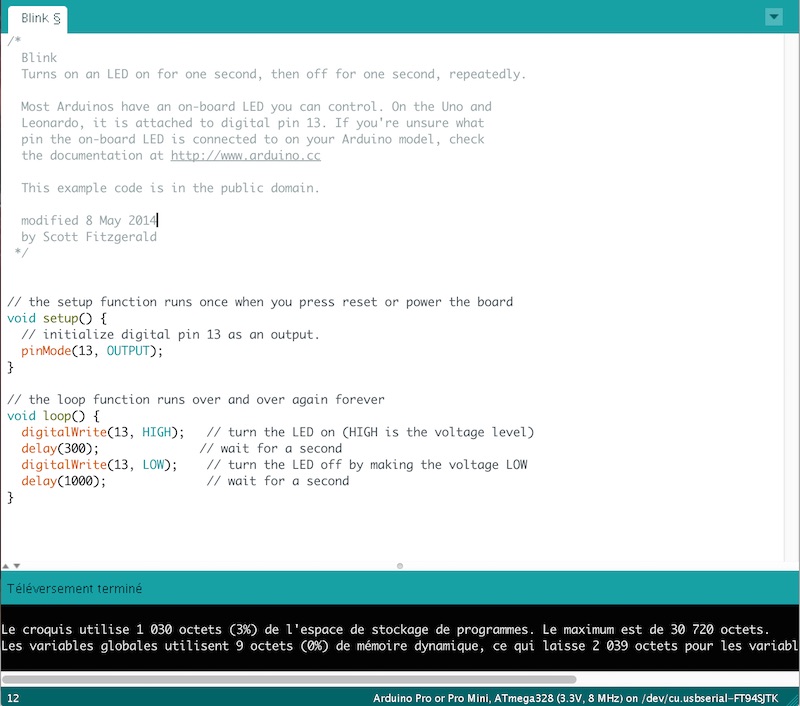
Task: Collapse console with the up triangle
Action: click(6, 566)
